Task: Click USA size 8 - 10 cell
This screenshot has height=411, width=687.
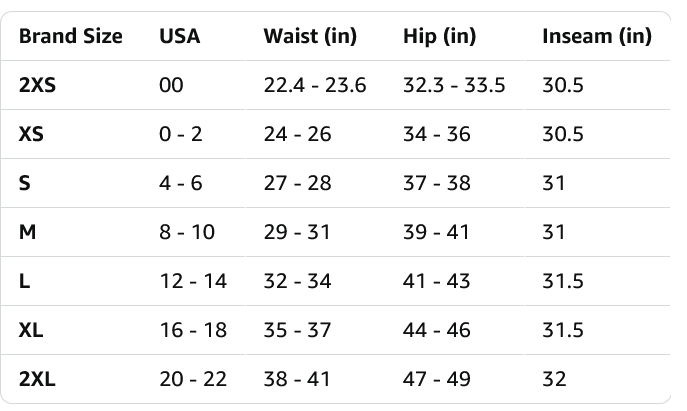Action: [x=187, y=232]
